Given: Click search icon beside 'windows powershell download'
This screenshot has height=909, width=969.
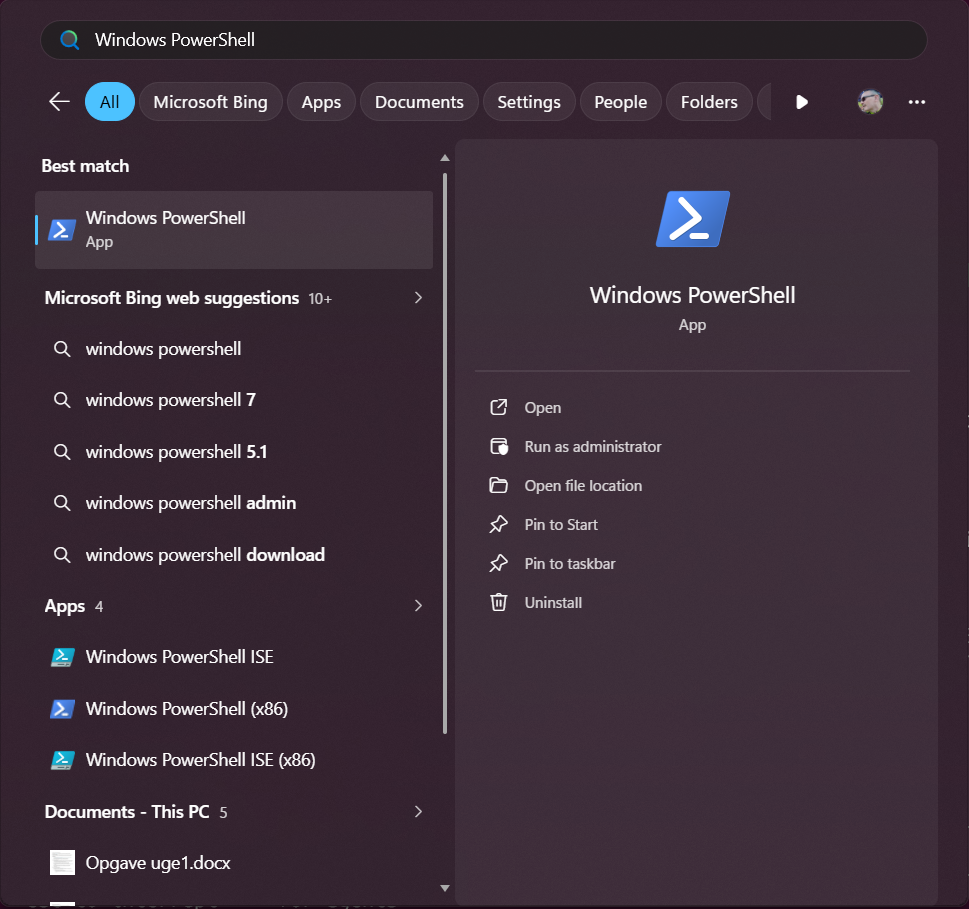Looking at the screenshot, I should [x=62, y=555].
